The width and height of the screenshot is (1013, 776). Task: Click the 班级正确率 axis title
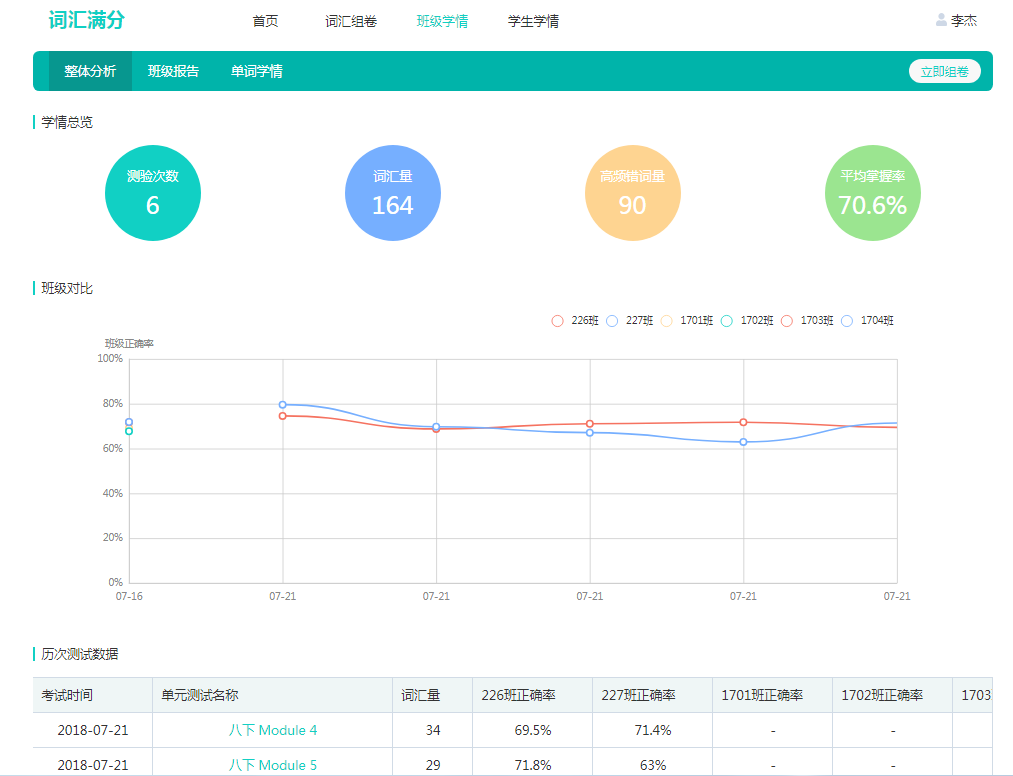tap(129, 344)
